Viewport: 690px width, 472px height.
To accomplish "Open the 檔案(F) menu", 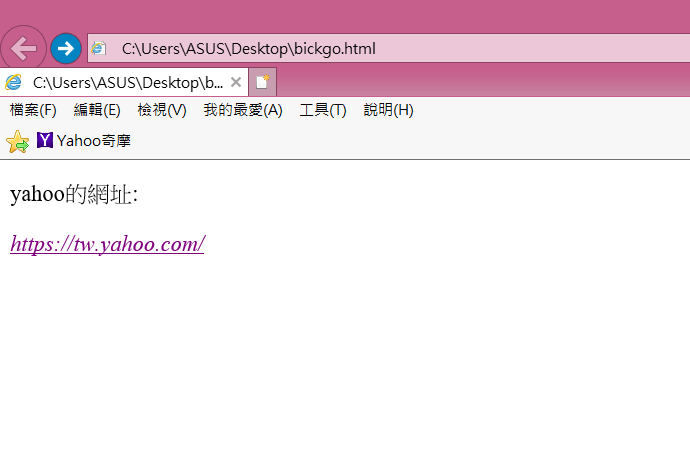I will tap(33, 110).
